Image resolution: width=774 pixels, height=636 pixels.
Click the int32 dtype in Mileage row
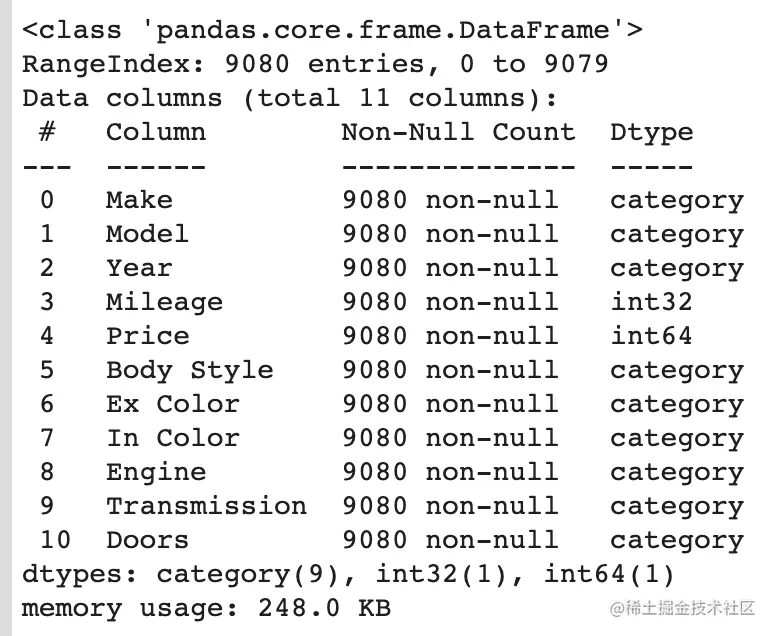click(x=651, y=302)
